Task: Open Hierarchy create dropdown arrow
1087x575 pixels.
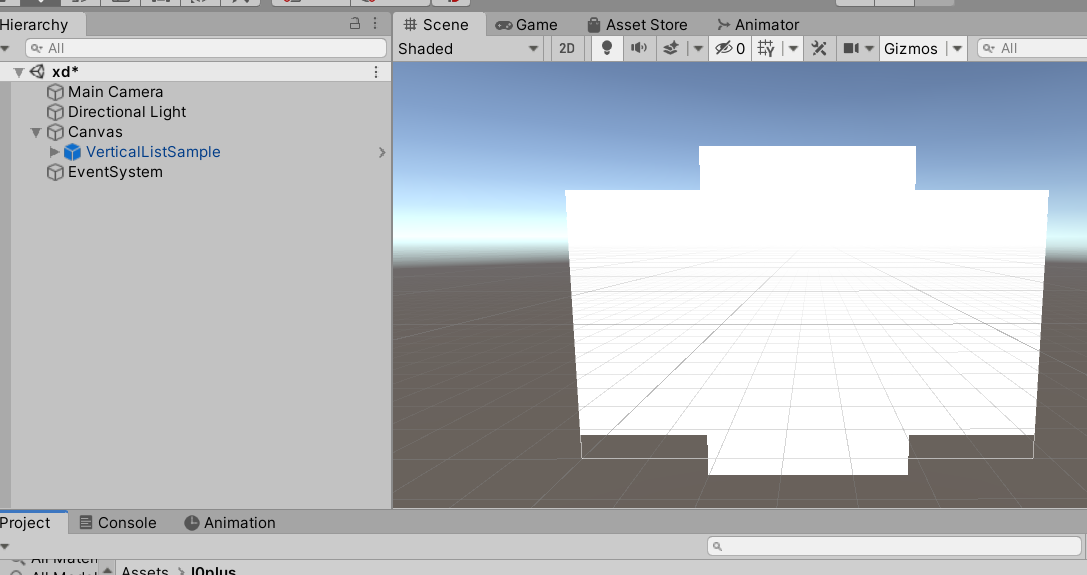Action: (x=5, y=49)
